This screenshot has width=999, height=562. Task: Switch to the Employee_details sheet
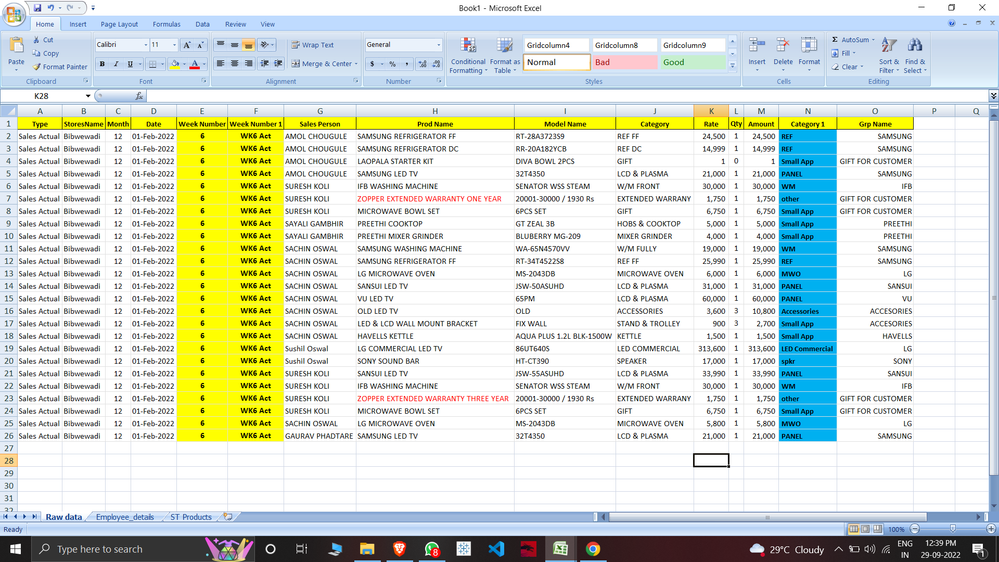click(x=125, y=517)
